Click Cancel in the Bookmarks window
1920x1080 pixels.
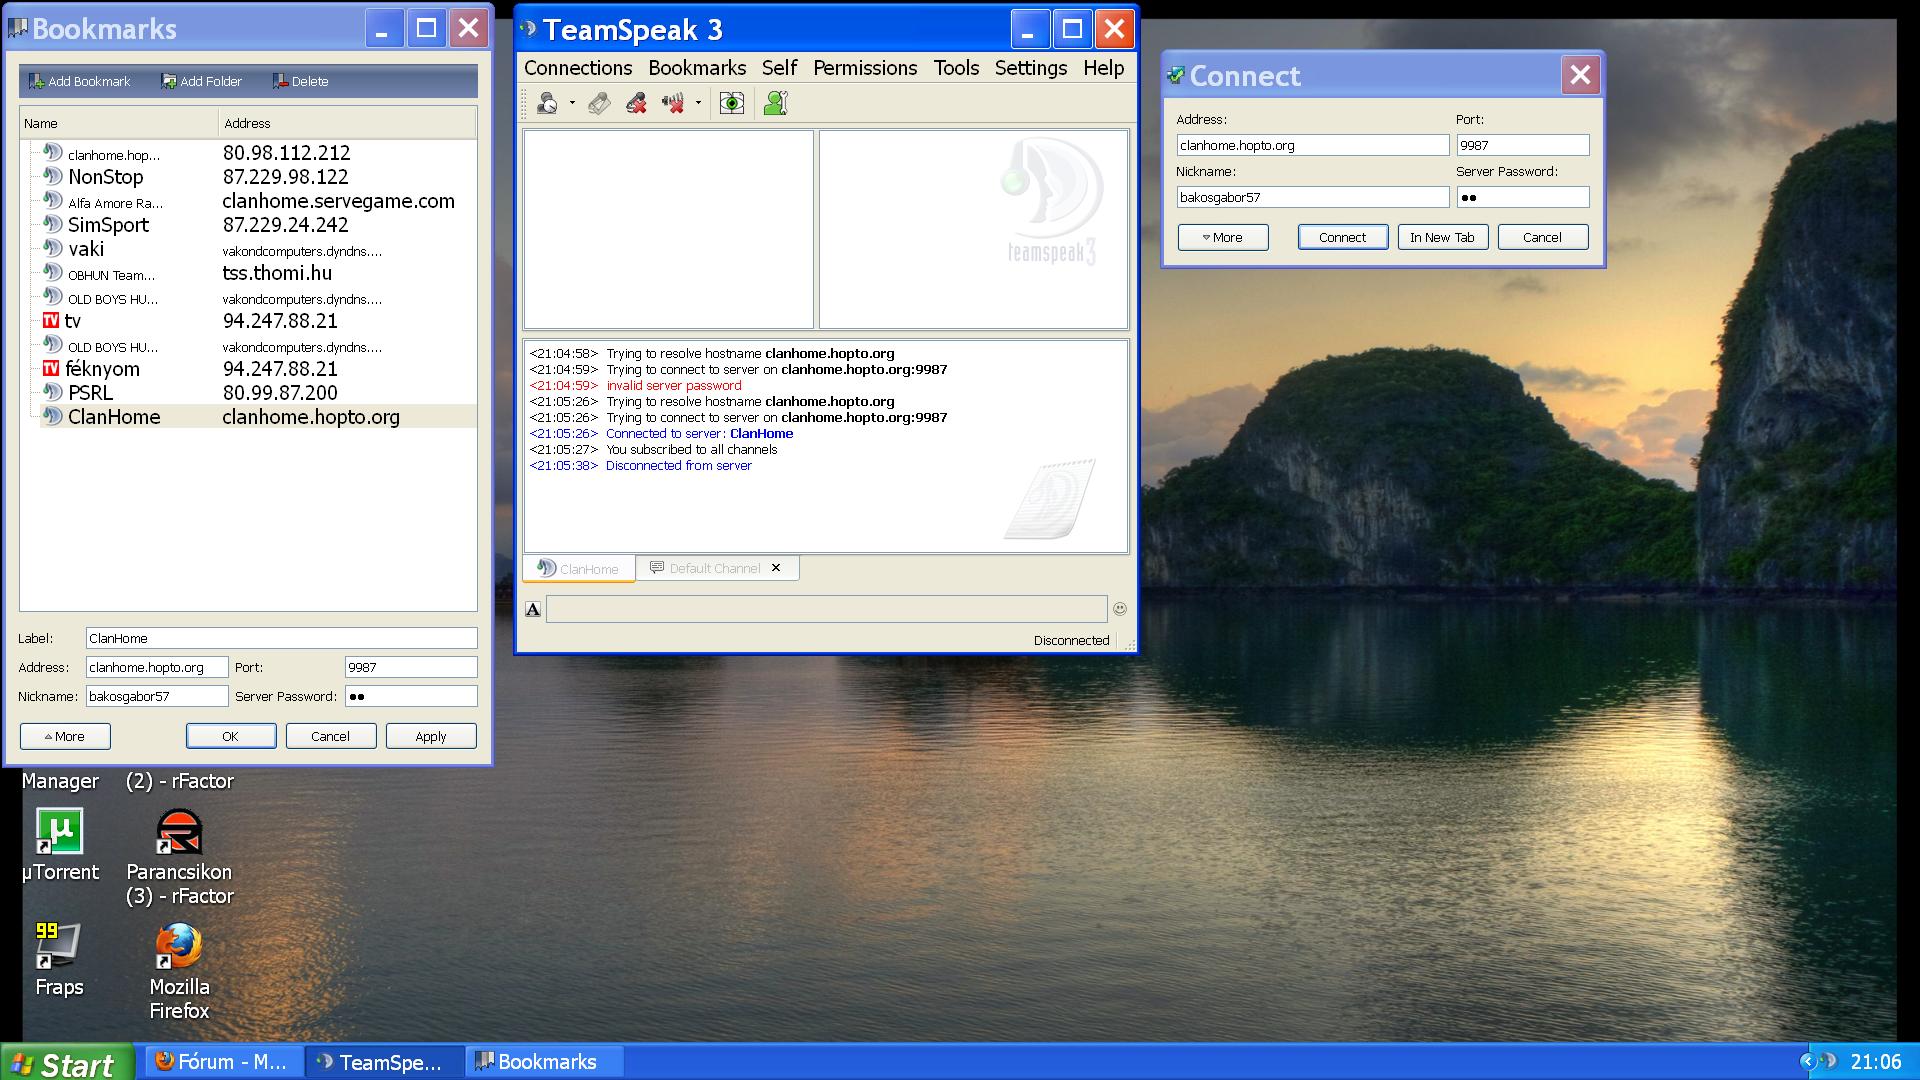click(x=331, y=736)
